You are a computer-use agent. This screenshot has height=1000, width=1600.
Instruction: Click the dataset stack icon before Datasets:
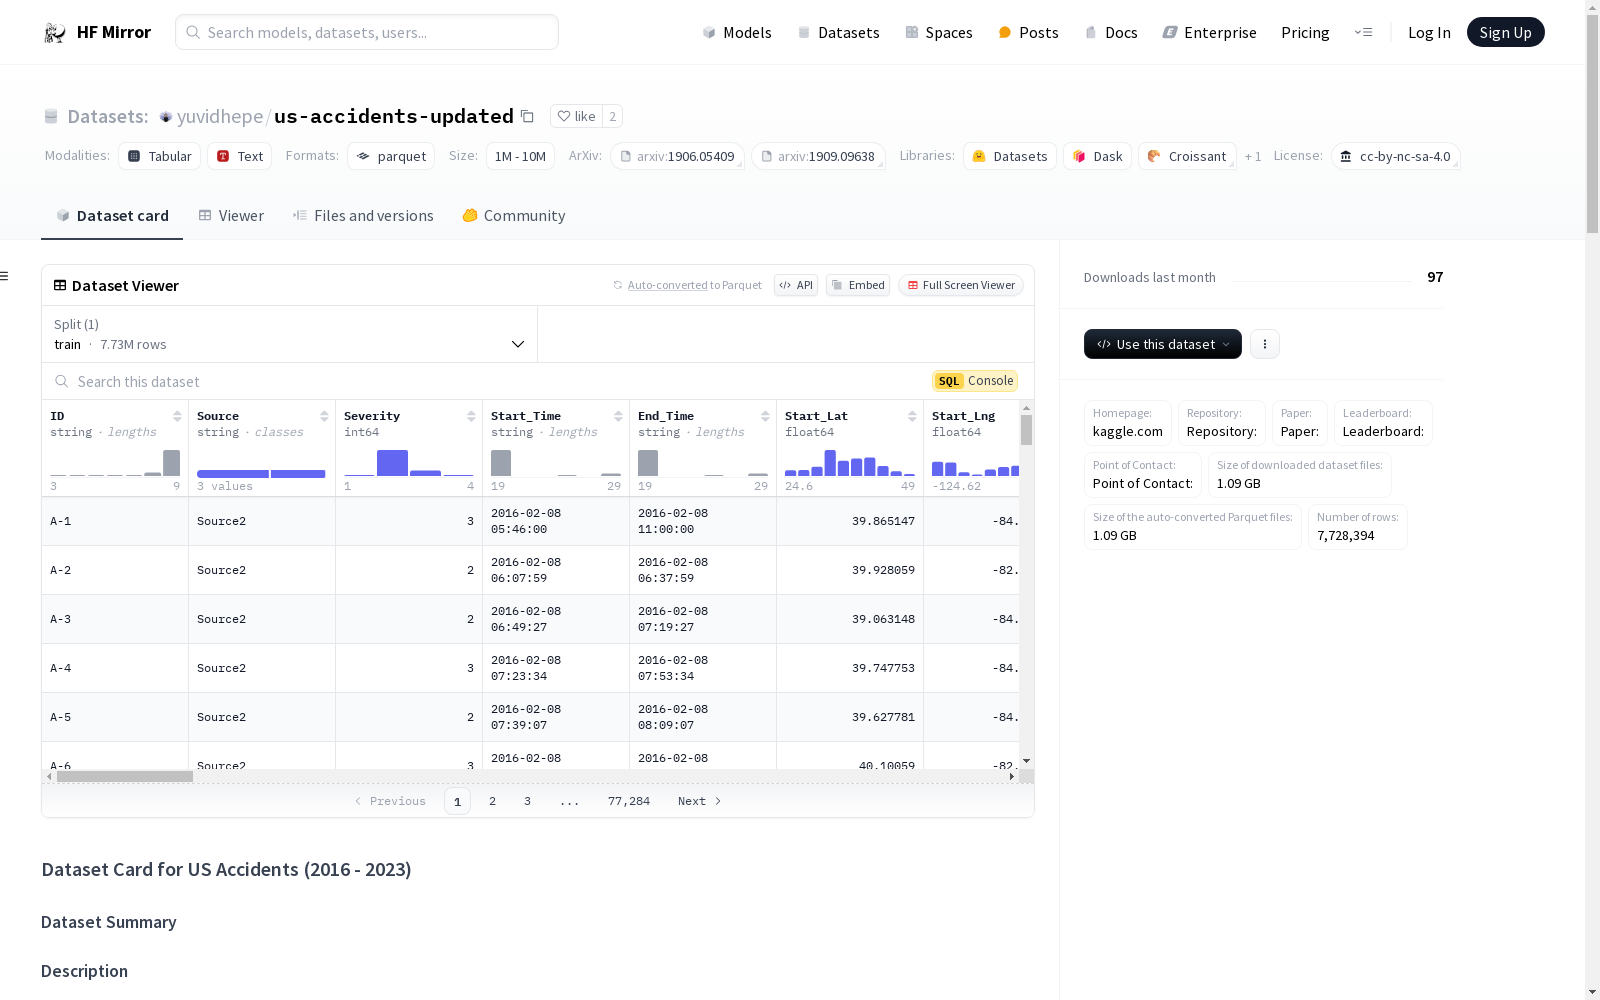(51, 117)
